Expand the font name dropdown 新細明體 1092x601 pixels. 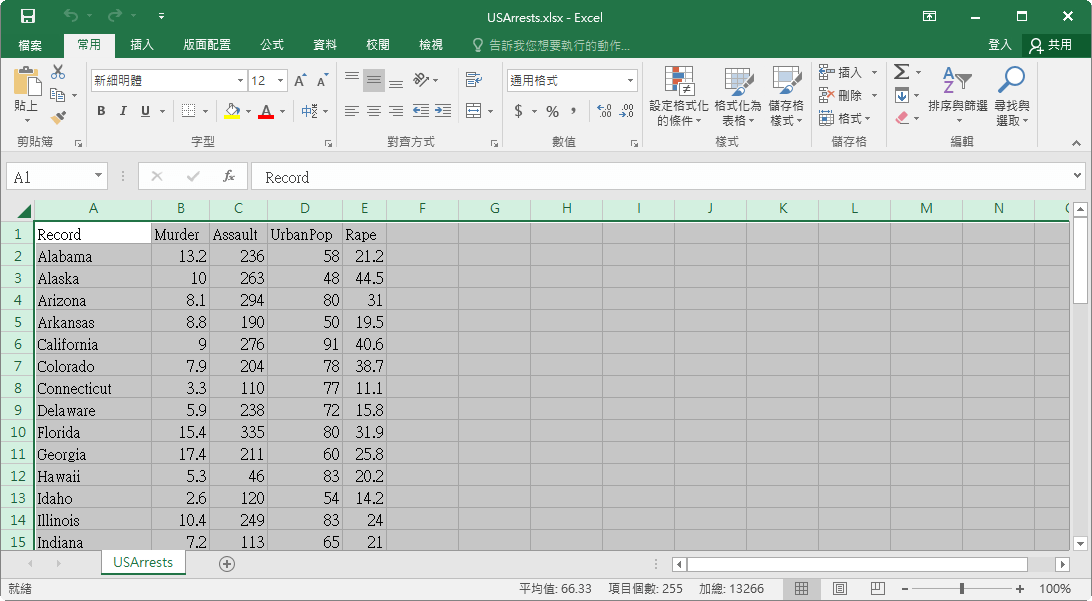tap(240, 81)
